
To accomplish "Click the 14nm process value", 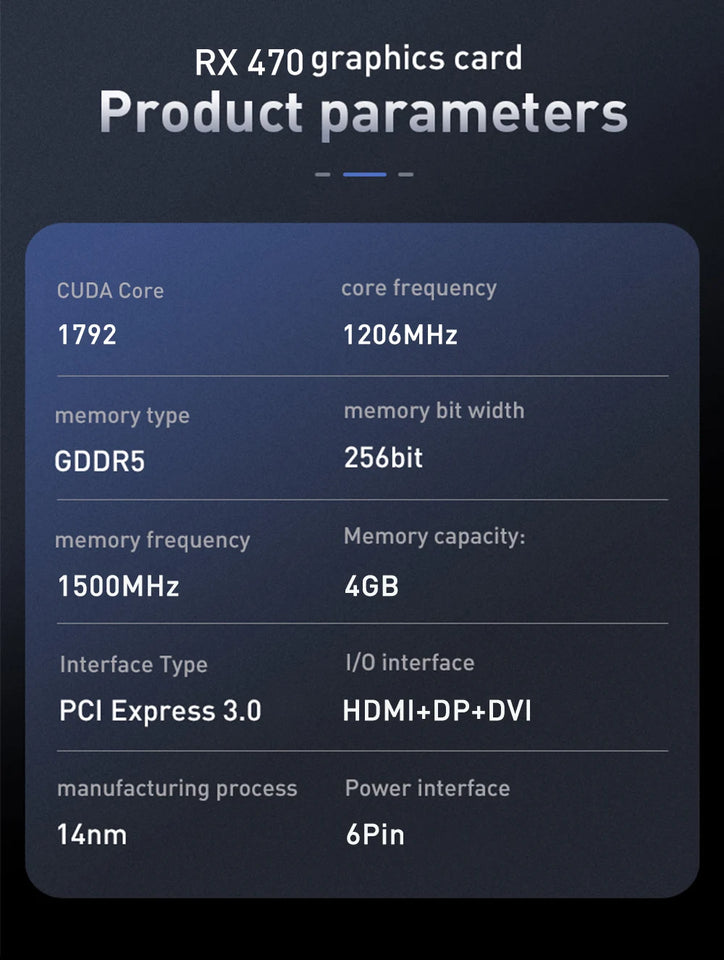I will [92, 834].
